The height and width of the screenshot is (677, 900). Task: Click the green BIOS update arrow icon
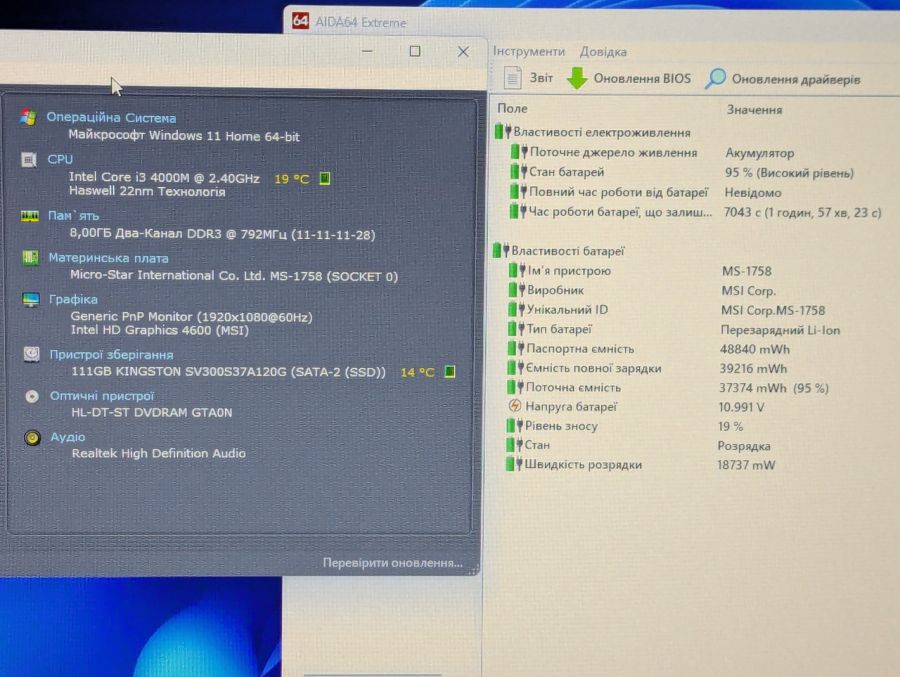click(x=577, y=78)
